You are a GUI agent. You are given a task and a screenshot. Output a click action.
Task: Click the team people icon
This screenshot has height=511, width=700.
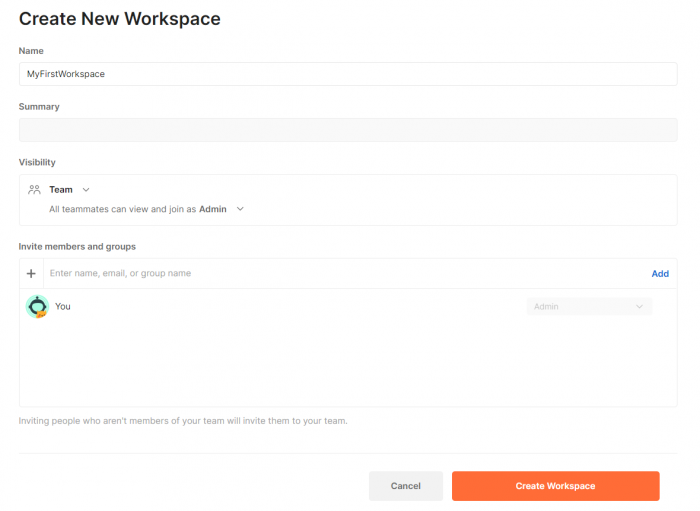(x=34, y=190)
